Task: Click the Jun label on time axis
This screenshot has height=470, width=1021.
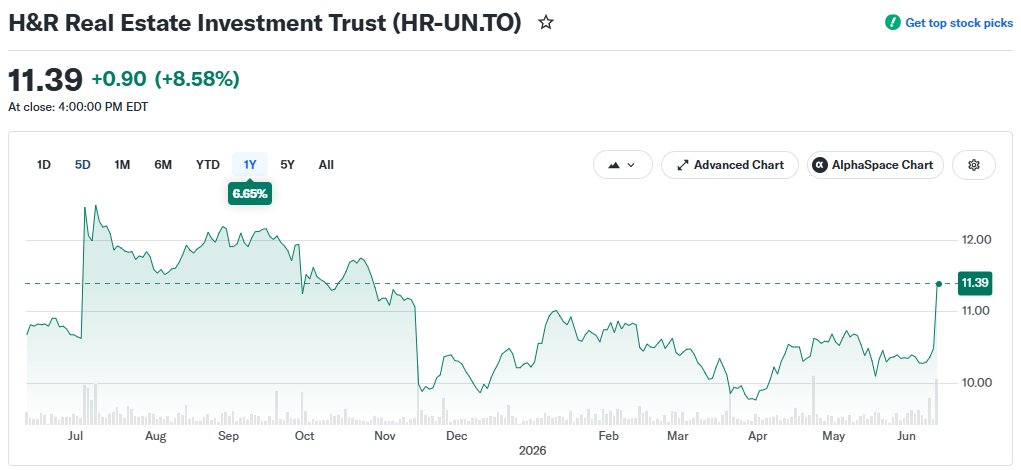Action: (x=906, y=435)
